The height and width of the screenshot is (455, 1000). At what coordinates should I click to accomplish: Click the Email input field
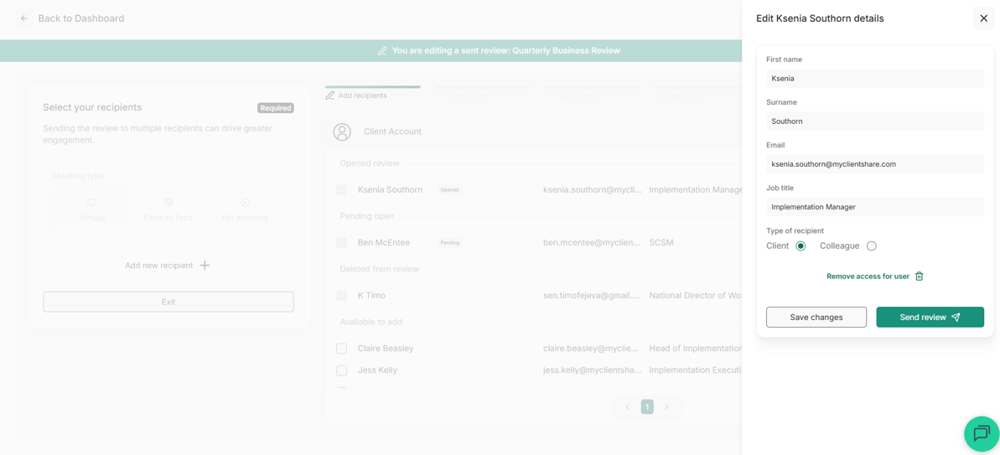coord(875,164)
